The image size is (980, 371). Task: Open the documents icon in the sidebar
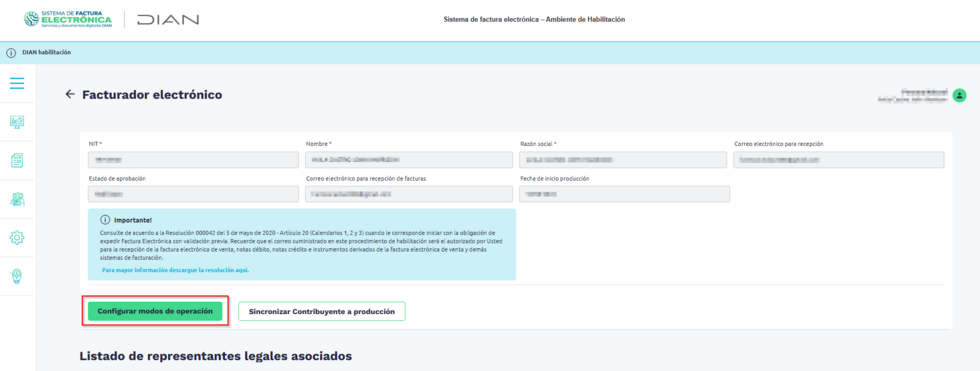pos(18,161)
